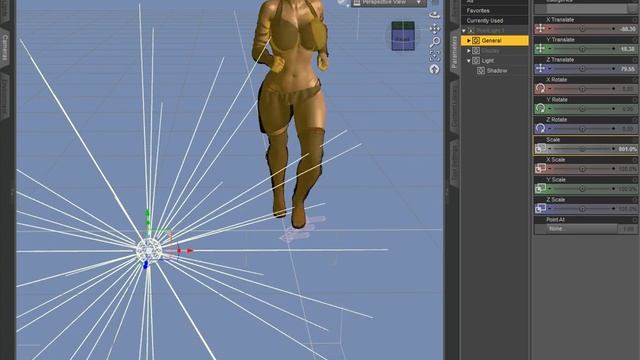The image size is (640, 360).
Task: Click the Z Translate move icon
Action: pos(540,68)
